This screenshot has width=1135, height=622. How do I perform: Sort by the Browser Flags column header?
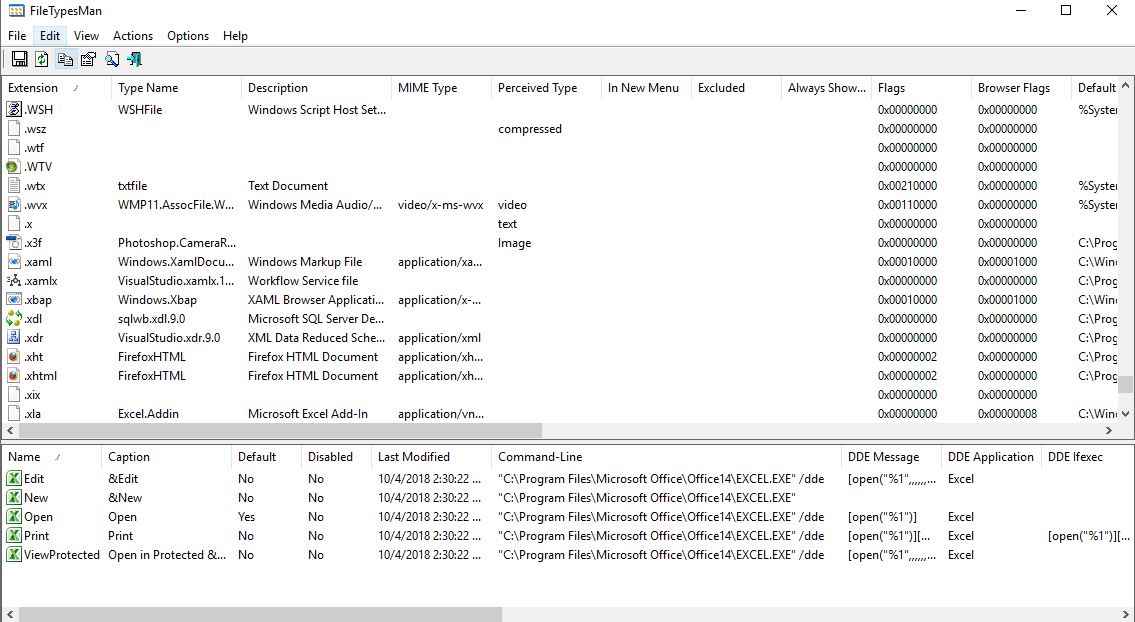coord(1021,88)
